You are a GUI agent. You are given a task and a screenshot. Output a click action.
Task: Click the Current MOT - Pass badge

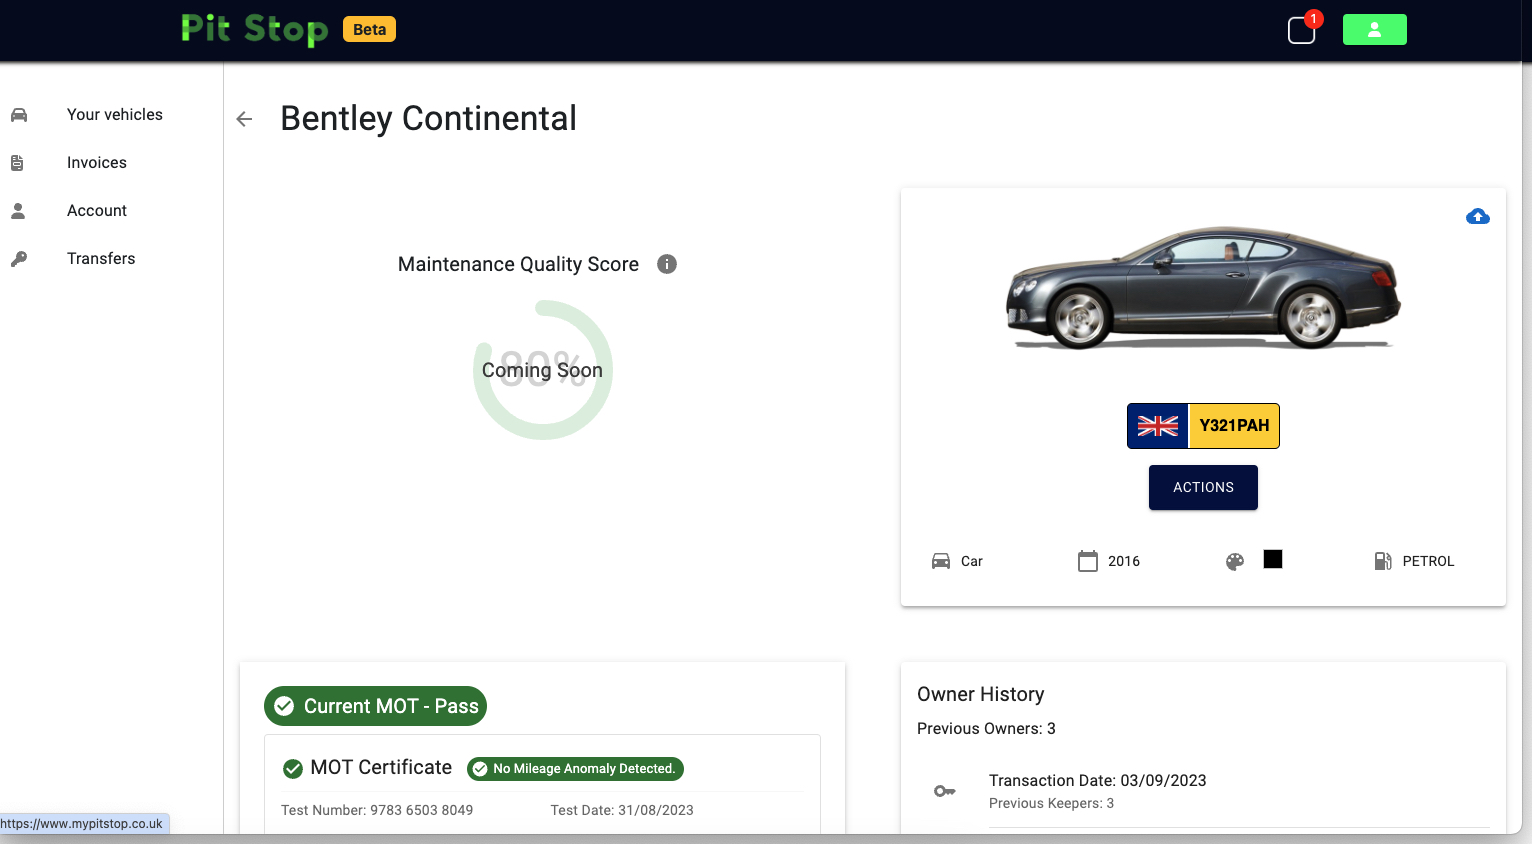375,706
